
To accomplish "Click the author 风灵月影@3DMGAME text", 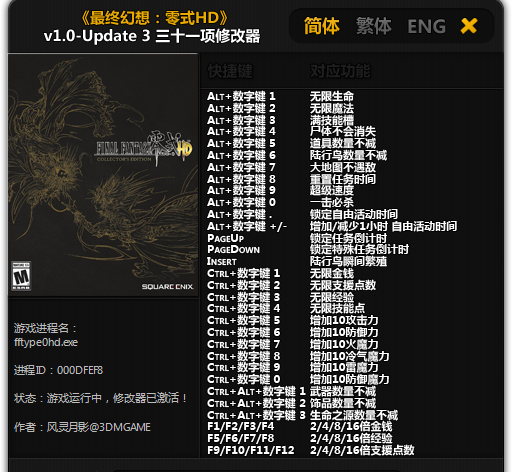I will [99, 427].
